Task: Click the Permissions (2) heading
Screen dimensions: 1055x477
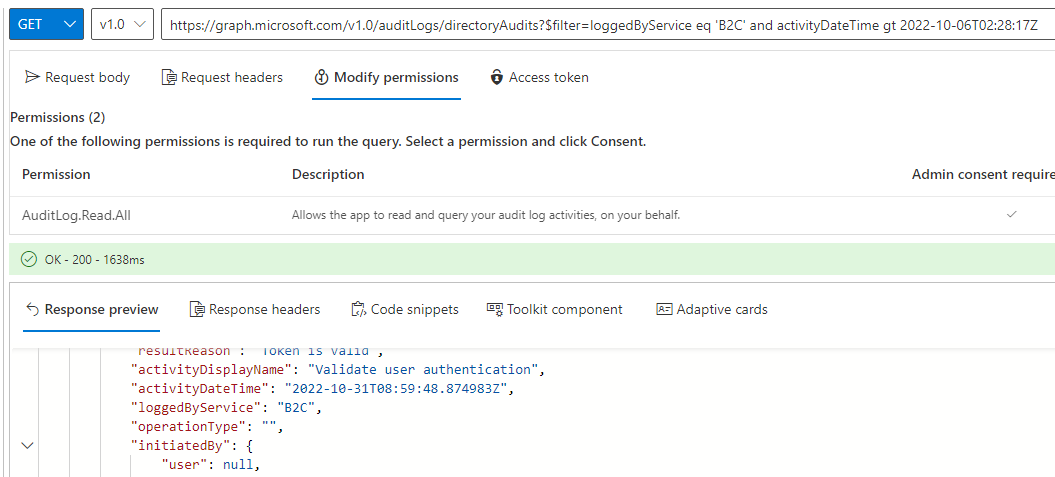Action: 58,118
